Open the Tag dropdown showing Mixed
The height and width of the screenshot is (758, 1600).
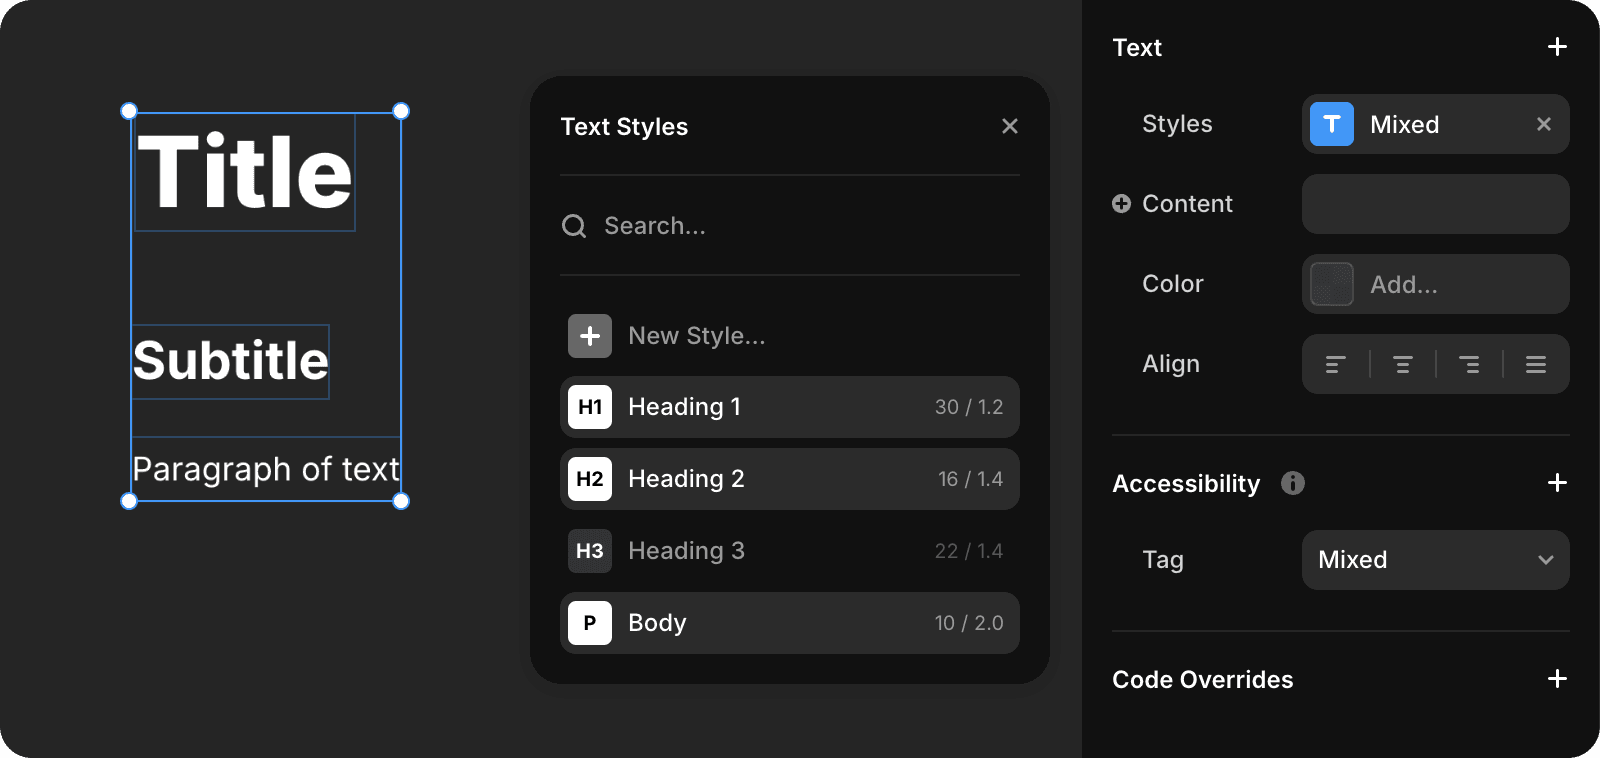[x=1435, y=560]
